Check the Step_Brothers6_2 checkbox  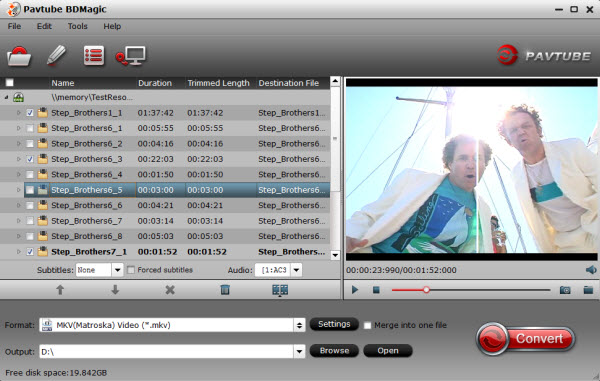click(30, 143)
